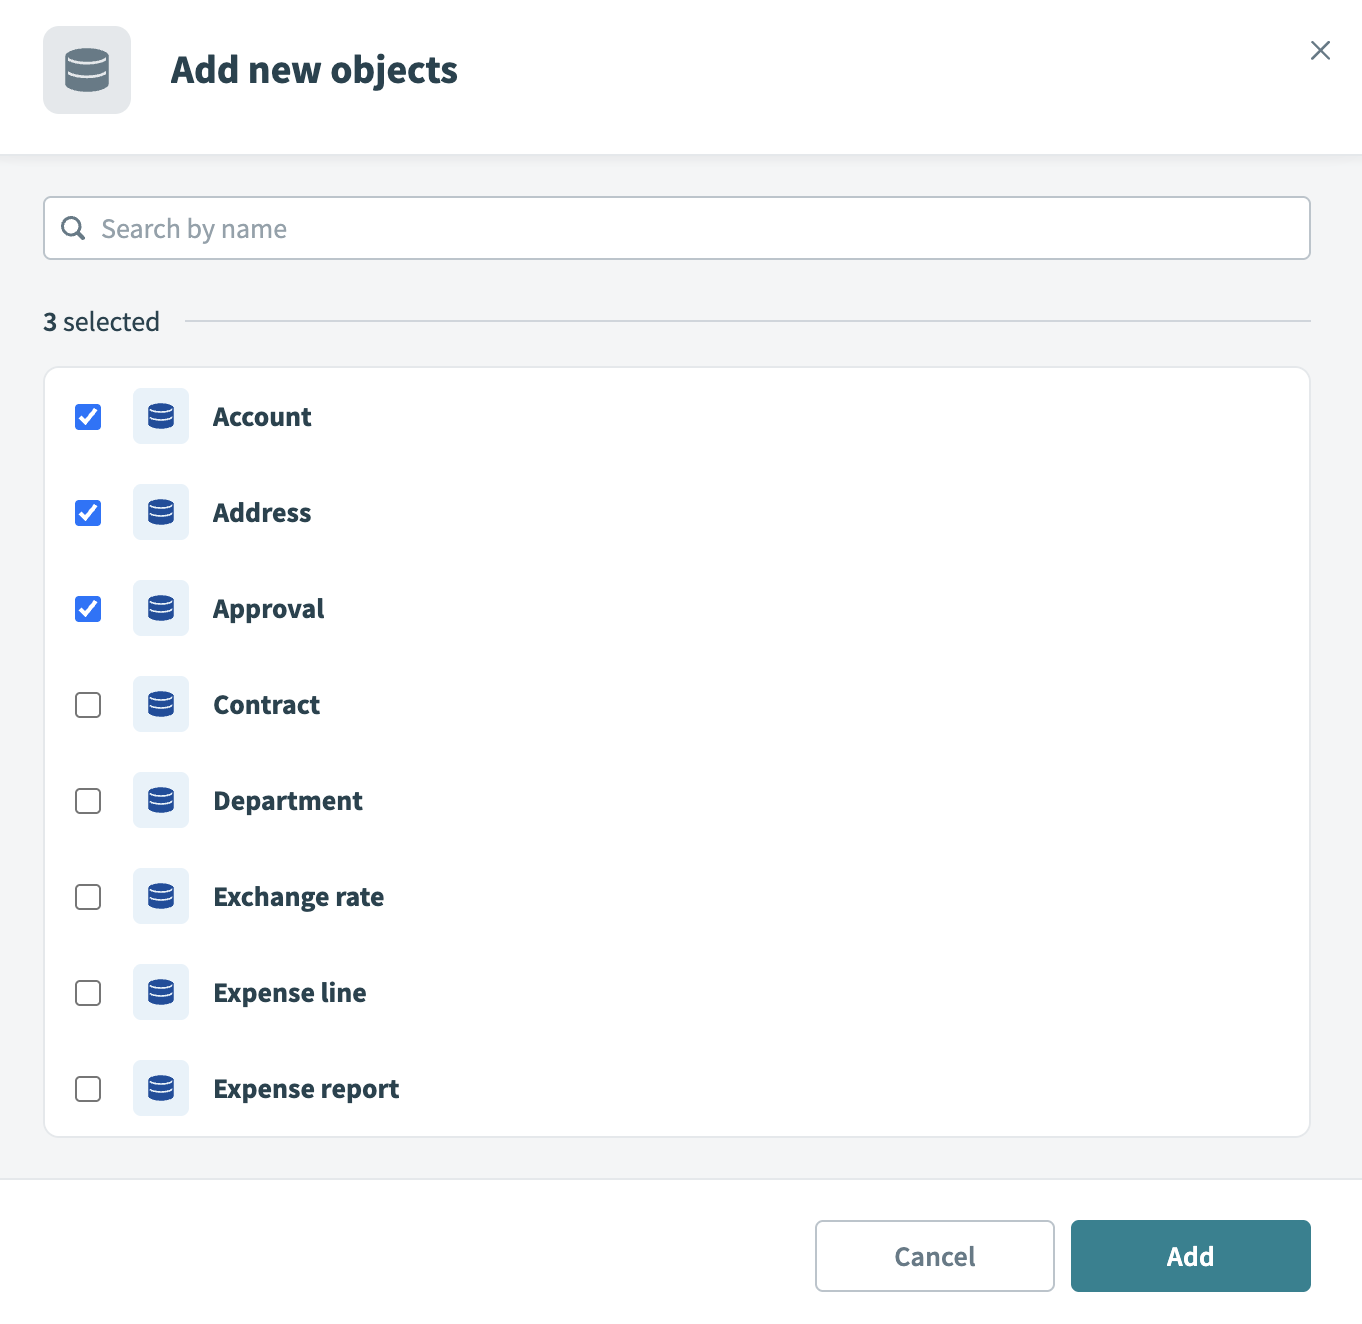The height and width of the screenshot is (1324, 1362).
Task: Uncheck the Address object
Action: 87,513
